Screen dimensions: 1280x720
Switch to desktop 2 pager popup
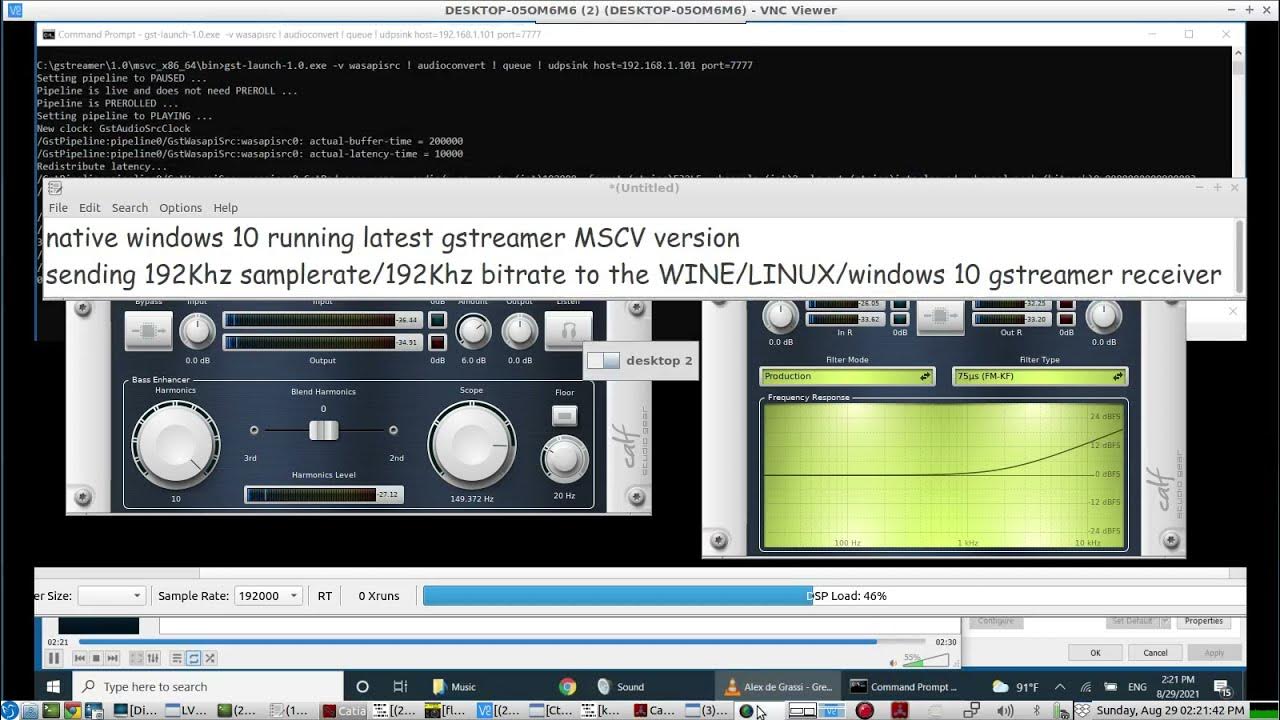[x=640, y=361]
